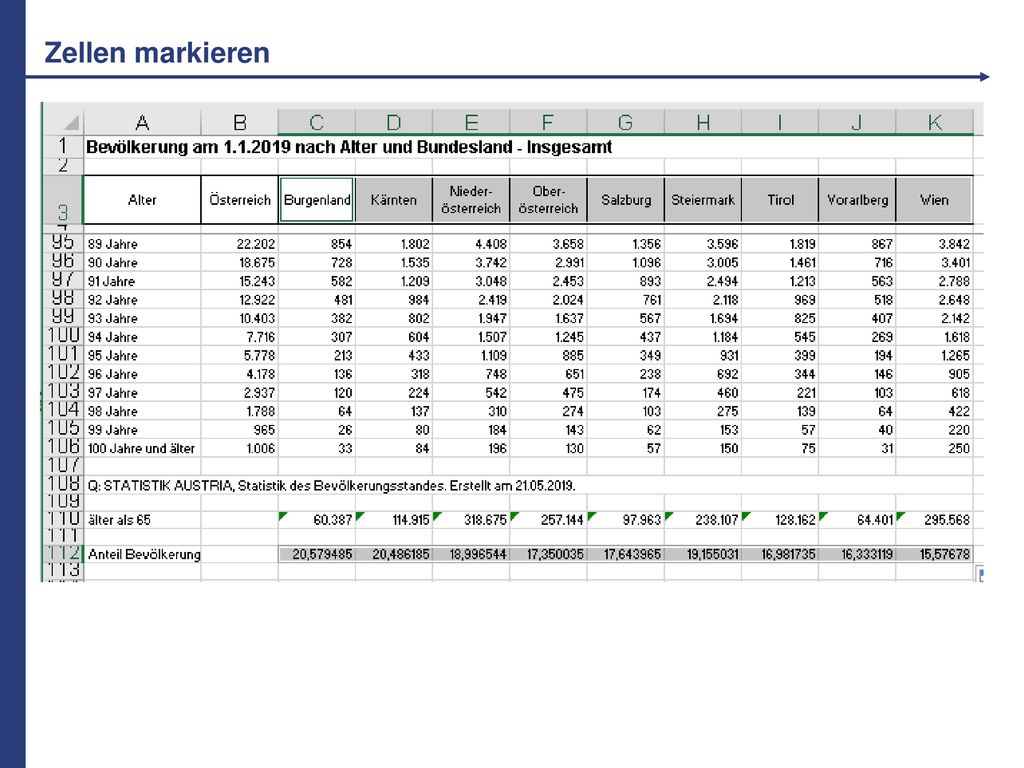Select column I by its header
1024x768 pixels.
point(780,122)
